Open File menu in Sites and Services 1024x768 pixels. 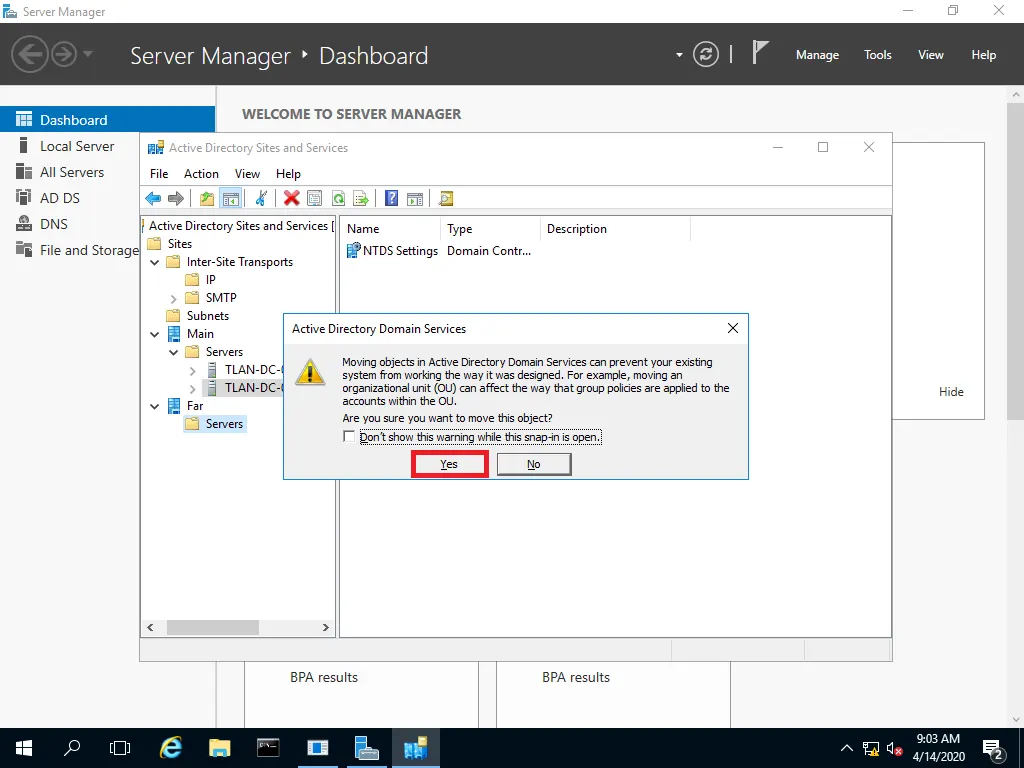pyautogui.click(x=159, y=174)
